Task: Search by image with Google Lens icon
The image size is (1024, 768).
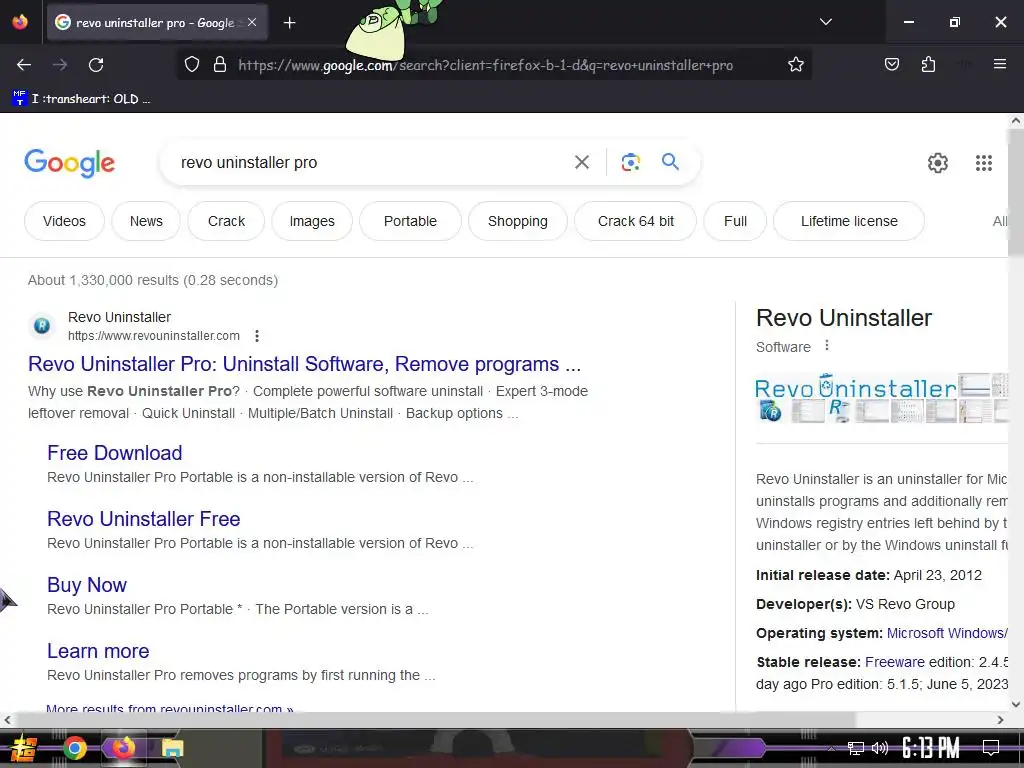Action: (x=630, y=162)
